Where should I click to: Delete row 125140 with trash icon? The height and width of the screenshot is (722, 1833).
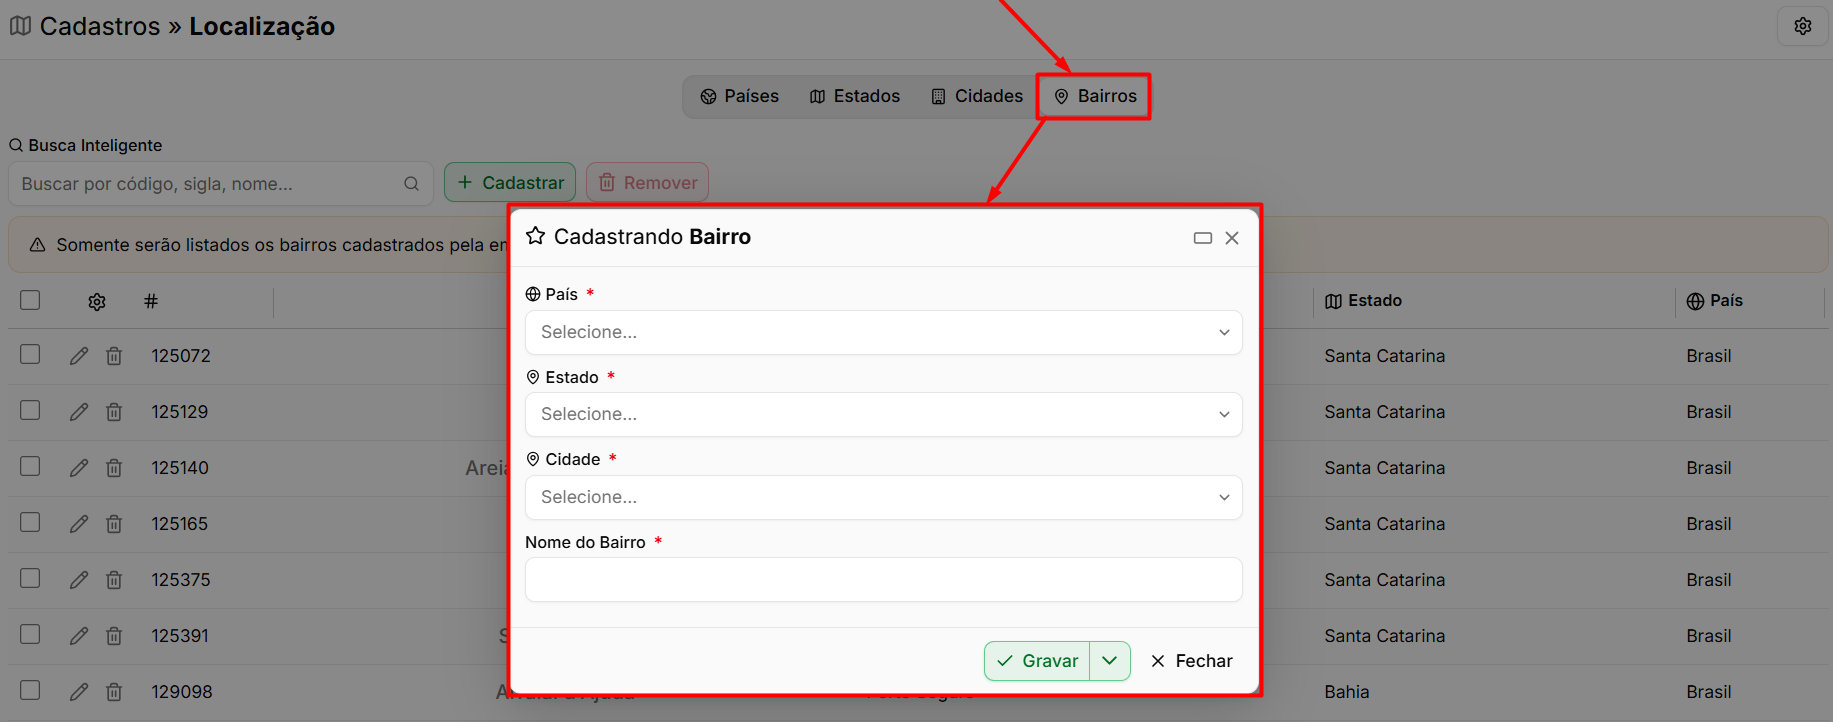click(114, 468)
